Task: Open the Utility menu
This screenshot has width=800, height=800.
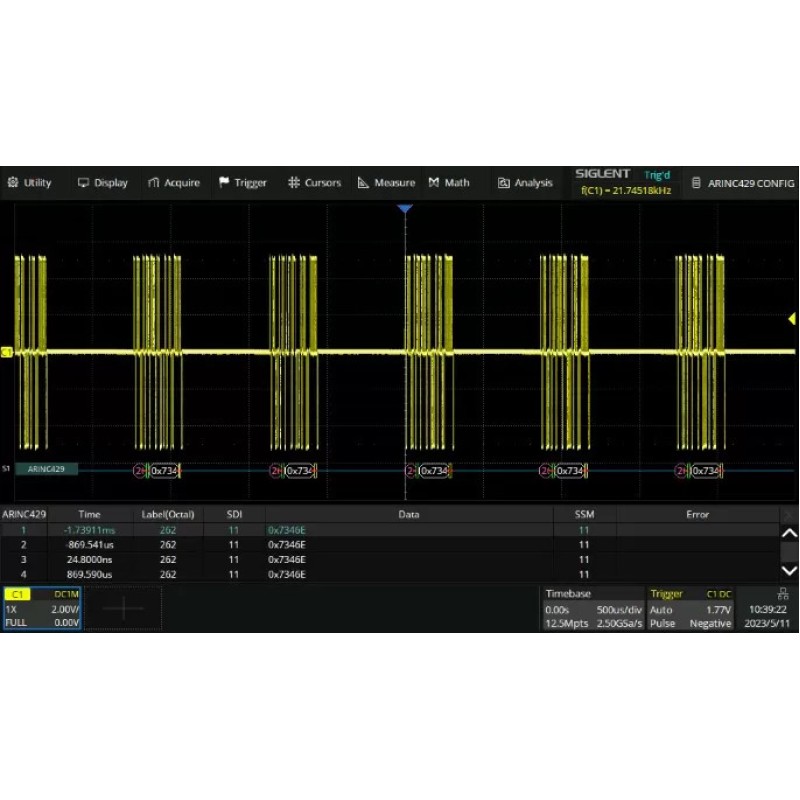Action: coord(29,183)
